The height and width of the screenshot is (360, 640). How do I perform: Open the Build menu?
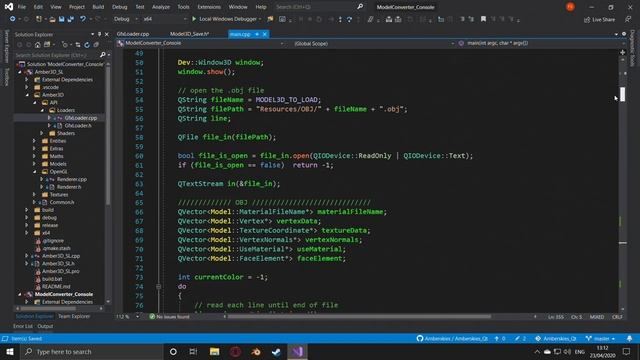(x=98, y=7)
